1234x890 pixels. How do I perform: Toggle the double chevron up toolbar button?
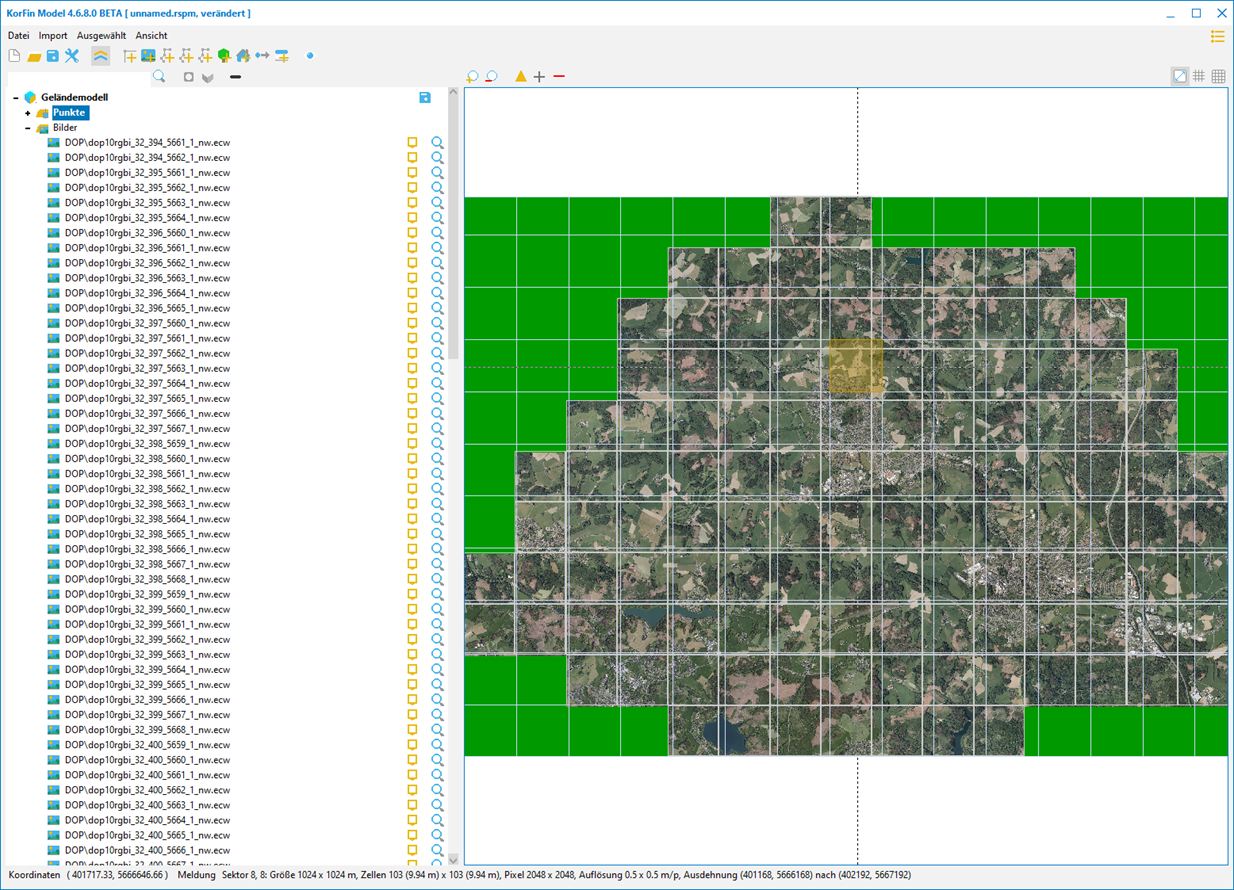tap(101, 56)
